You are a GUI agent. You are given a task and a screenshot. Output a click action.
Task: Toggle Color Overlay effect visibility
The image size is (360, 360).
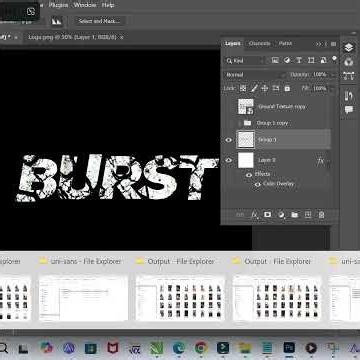257,184
